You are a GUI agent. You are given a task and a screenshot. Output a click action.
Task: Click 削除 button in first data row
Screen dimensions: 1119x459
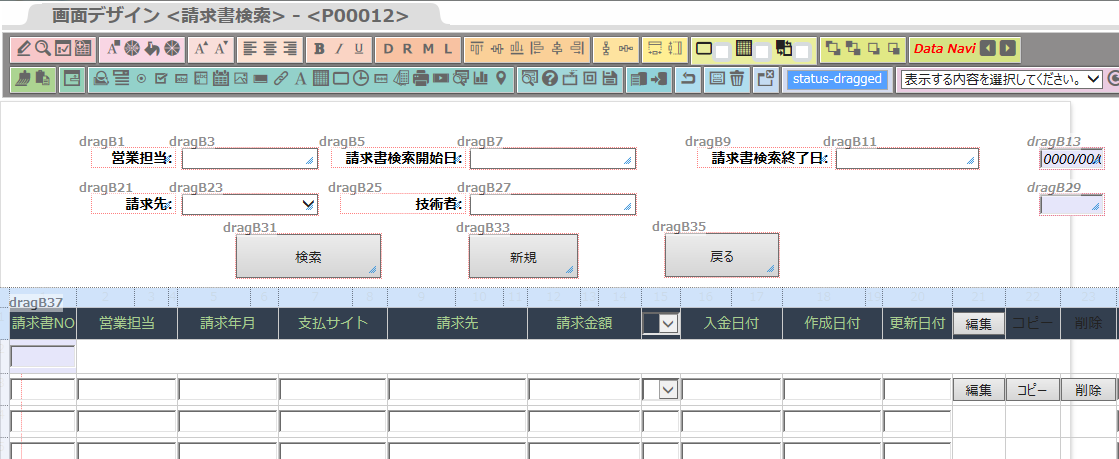coord(1088,390)
